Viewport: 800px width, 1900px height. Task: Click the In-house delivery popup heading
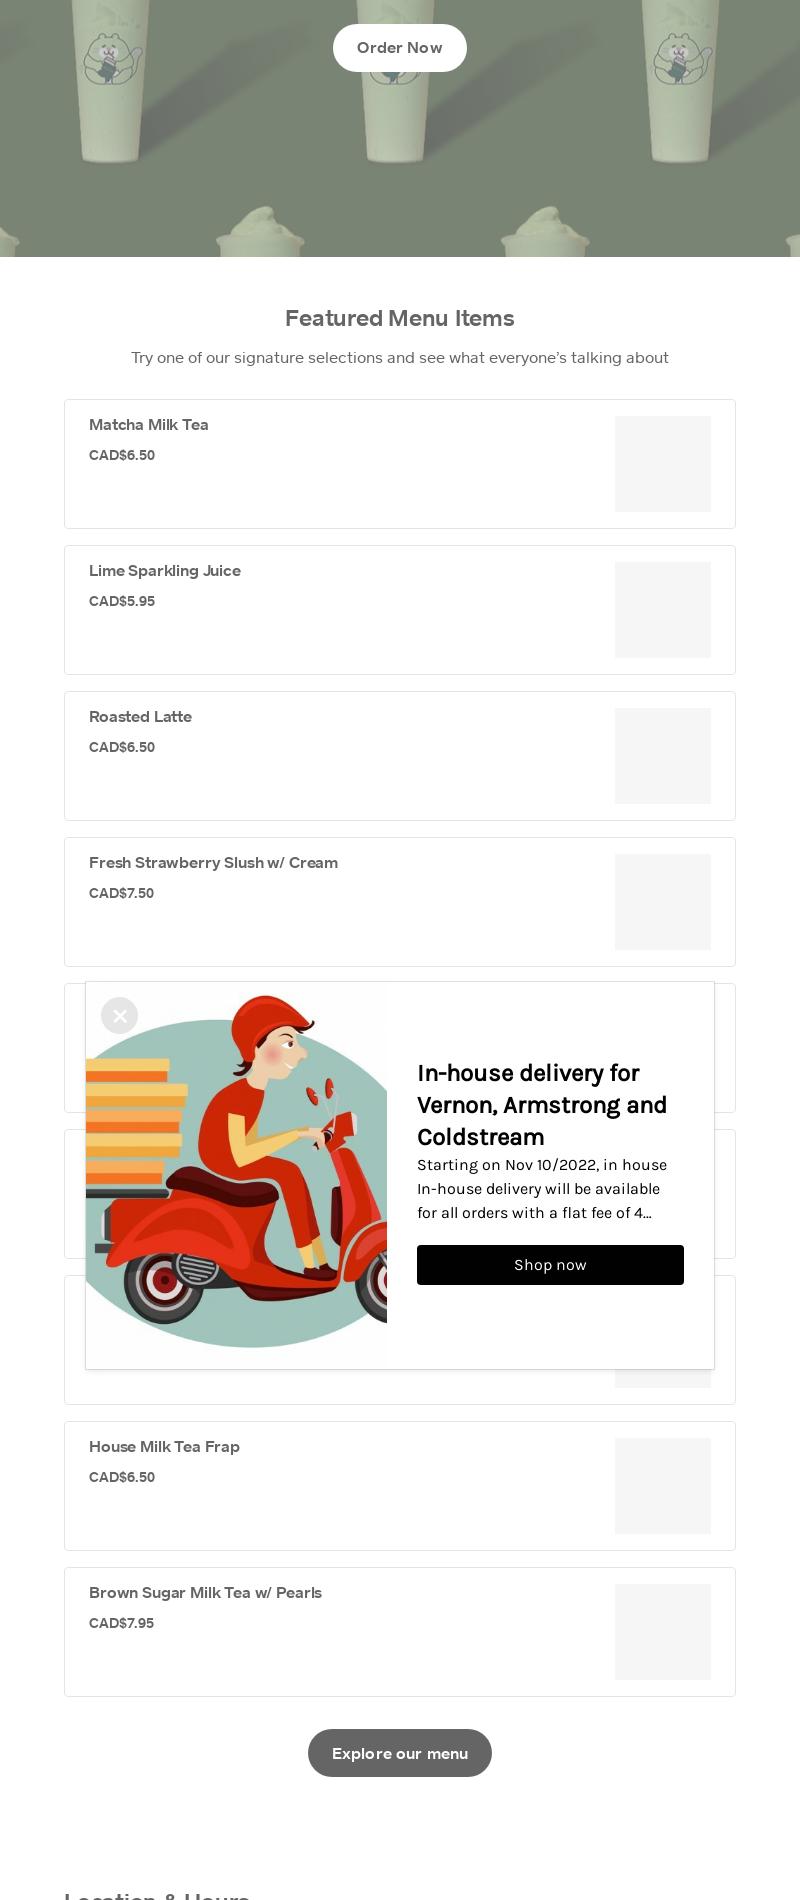click(x=542, y=1105)
